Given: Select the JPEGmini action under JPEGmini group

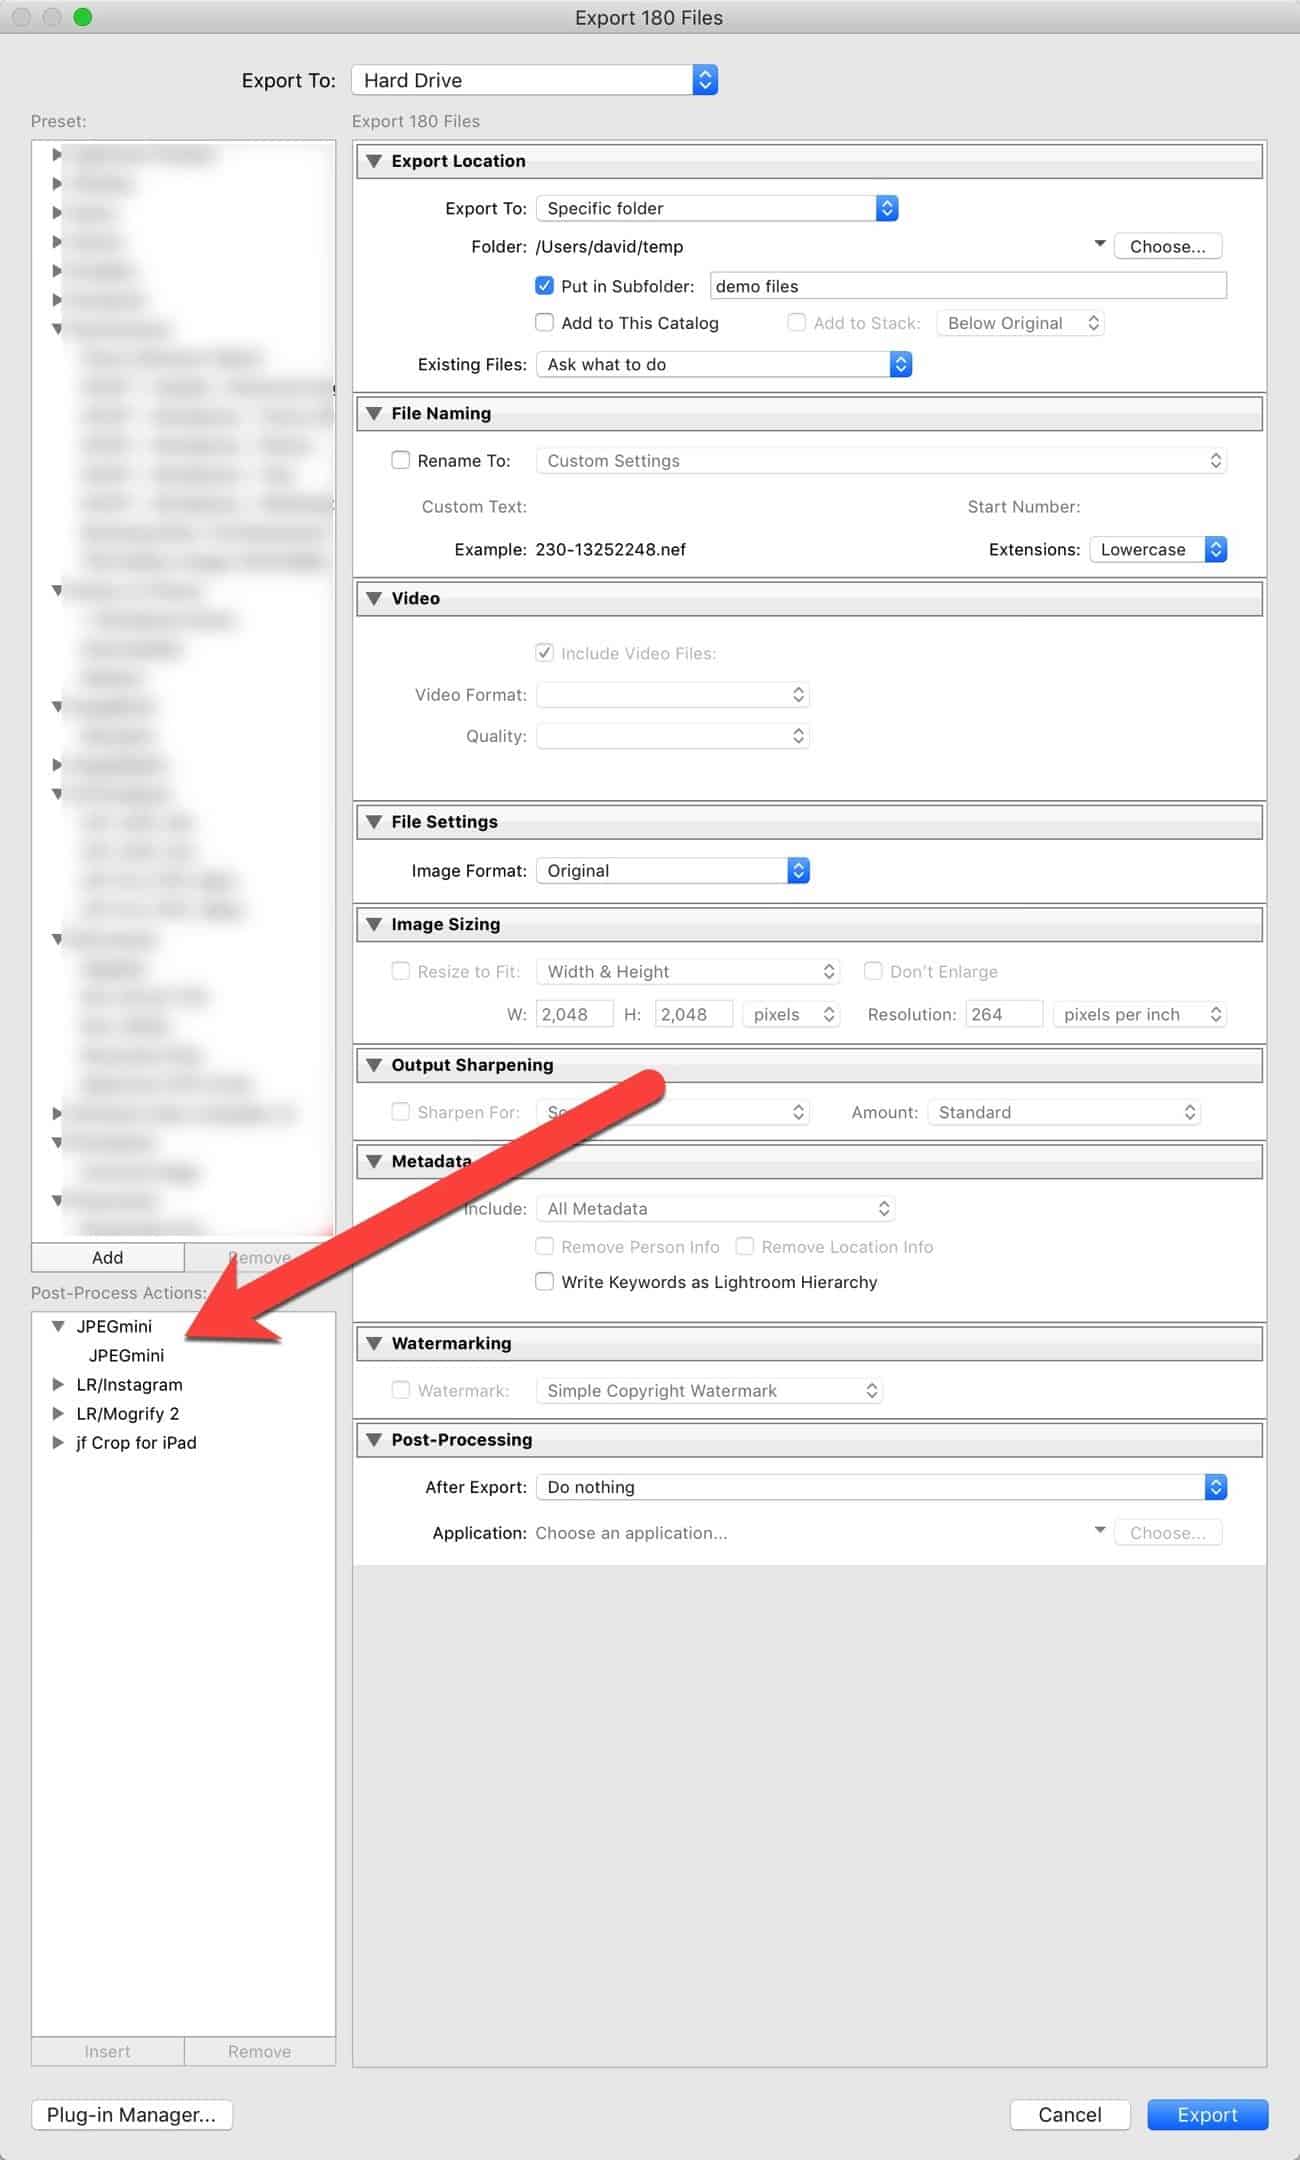Looking at the screenshot, I should [x=126, y=1355].
